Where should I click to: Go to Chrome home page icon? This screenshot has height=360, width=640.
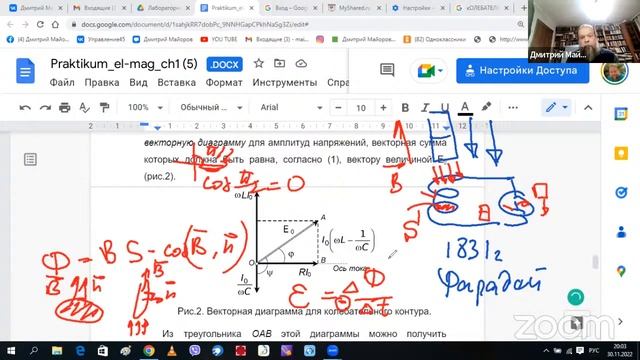pos(55,24)
